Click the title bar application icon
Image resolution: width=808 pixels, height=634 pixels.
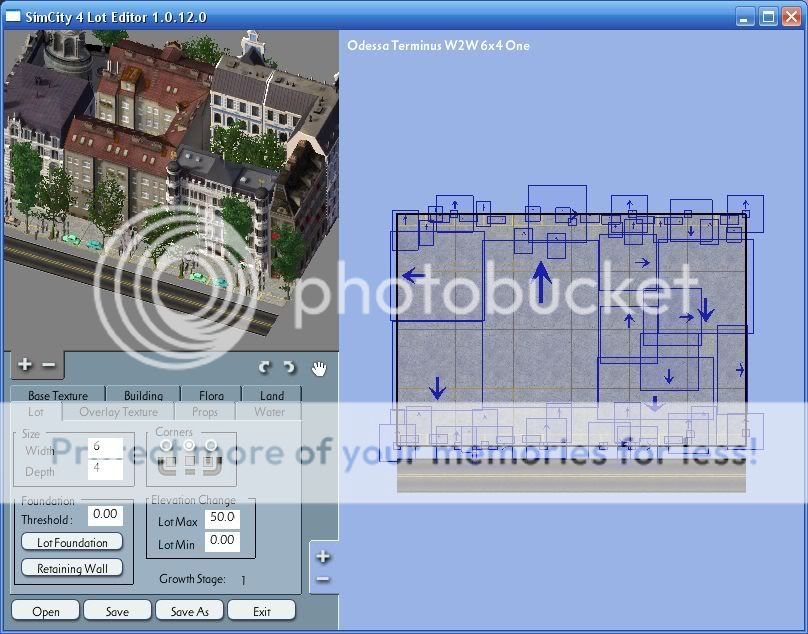pyautogui.click(x=13, y=16)
